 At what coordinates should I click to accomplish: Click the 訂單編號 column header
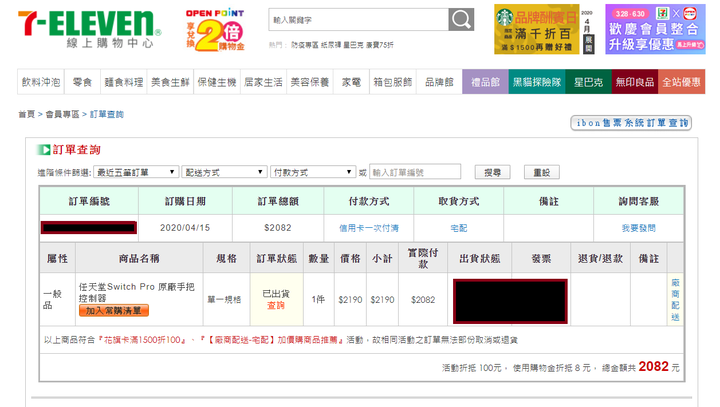89,201
